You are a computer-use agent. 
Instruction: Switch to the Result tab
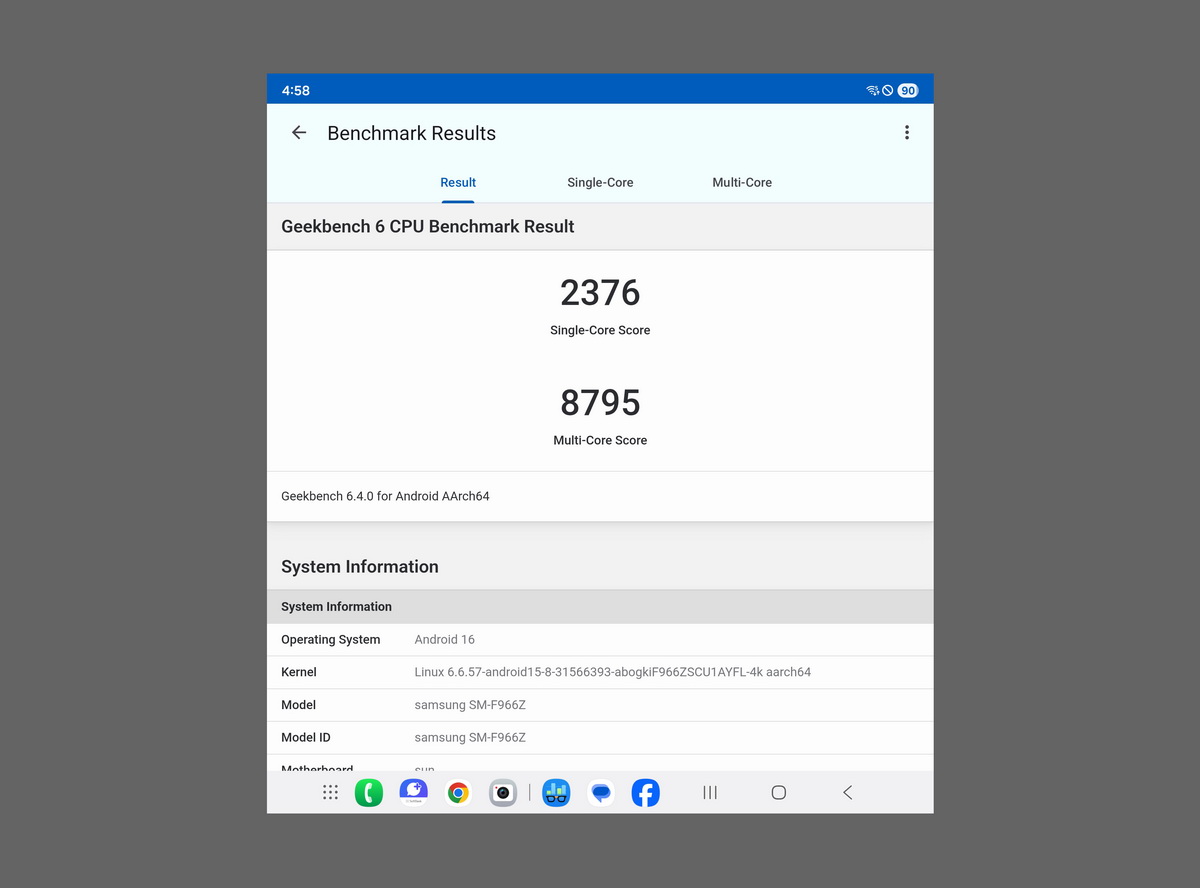click(x=458, y=182)
